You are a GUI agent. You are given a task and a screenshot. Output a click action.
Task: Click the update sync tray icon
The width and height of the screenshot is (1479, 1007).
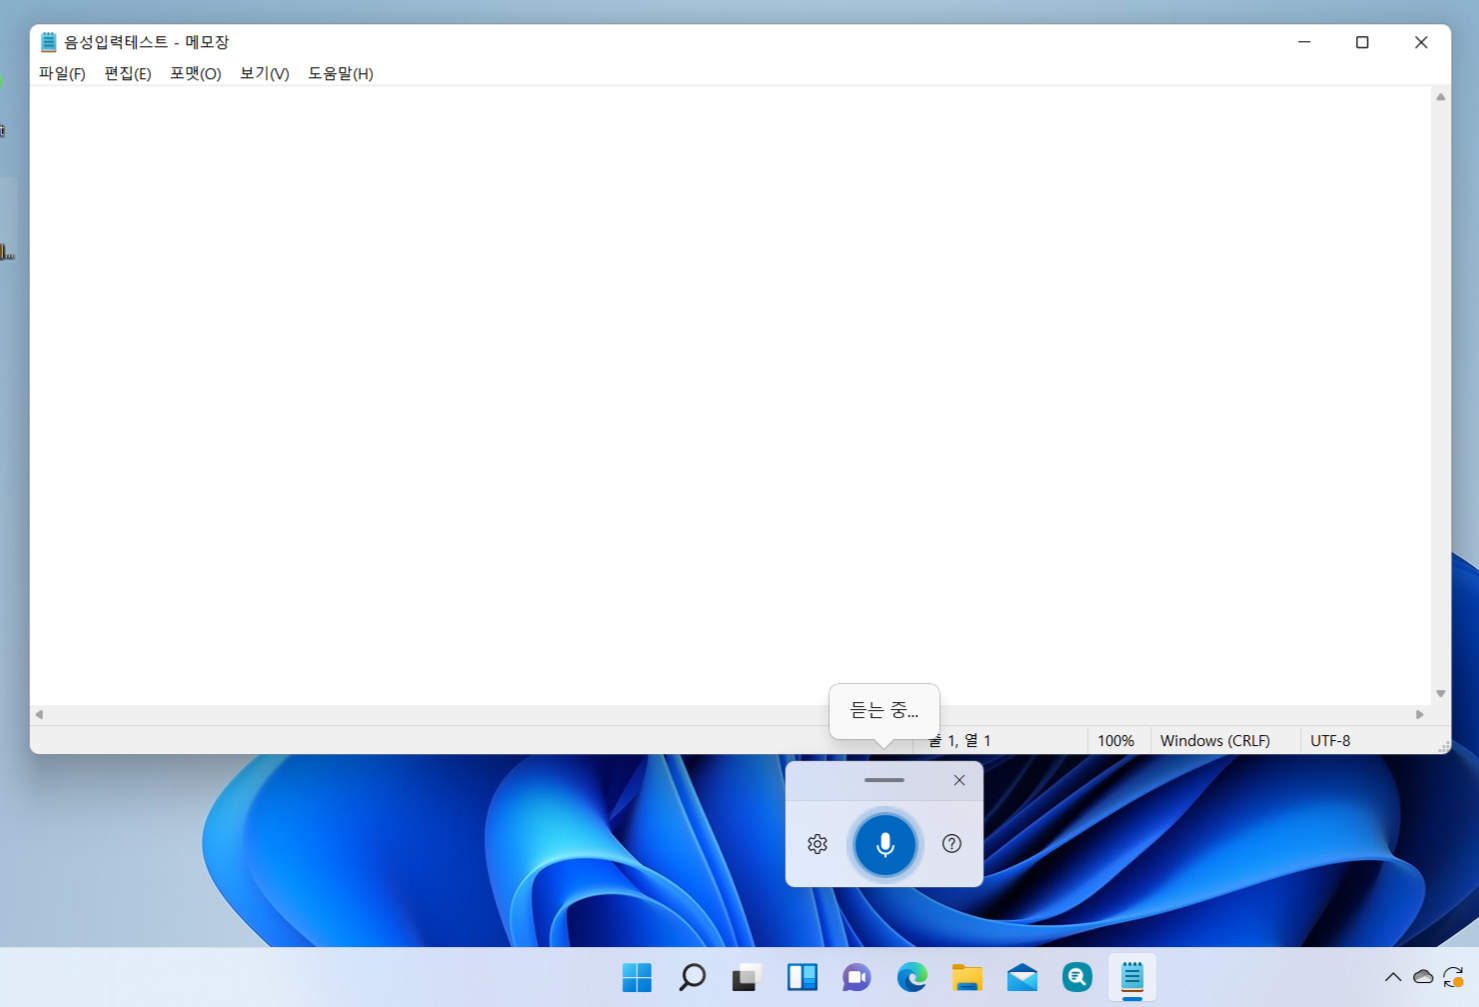(x=1454, y=977)
